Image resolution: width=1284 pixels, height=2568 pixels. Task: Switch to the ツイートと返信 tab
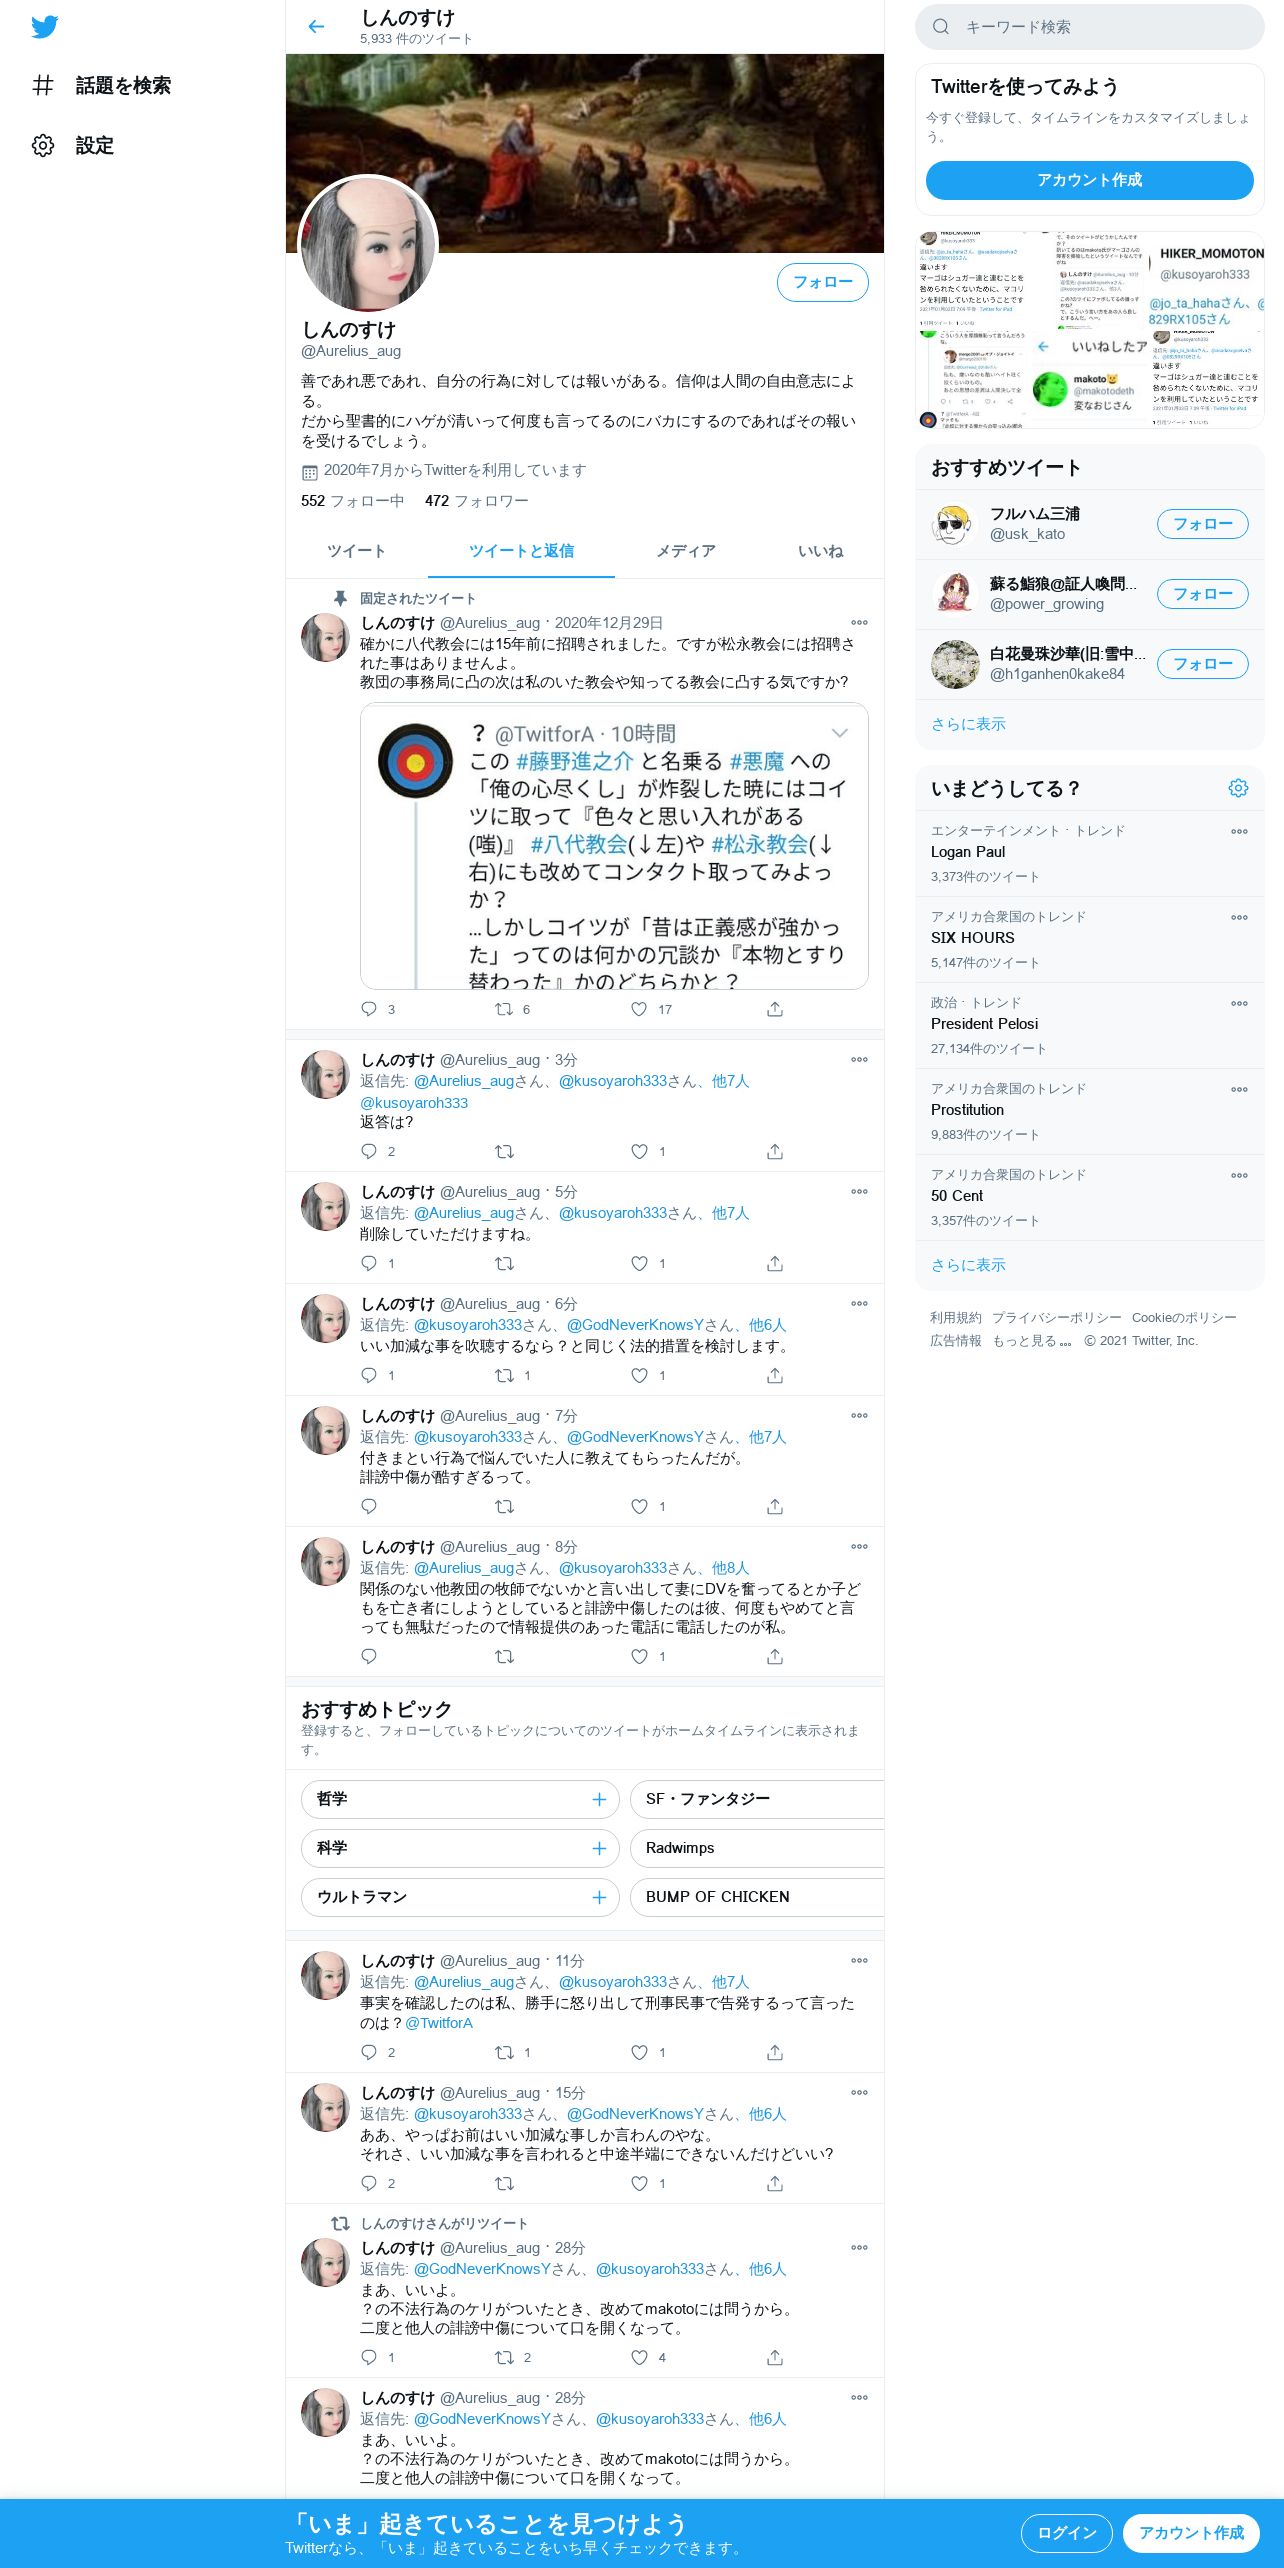521,551
